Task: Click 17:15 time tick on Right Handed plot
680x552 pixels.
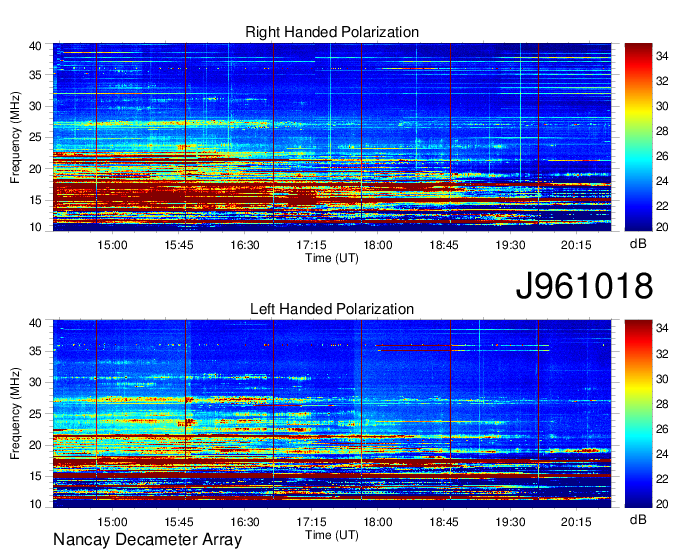Action: pos(311,245)
